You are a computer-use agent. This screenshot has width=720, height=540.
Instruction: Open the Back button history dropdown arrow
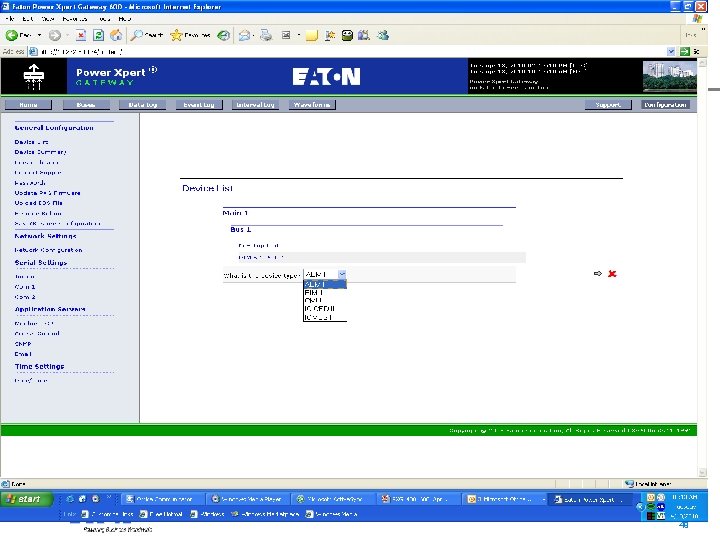coord(39,35)
